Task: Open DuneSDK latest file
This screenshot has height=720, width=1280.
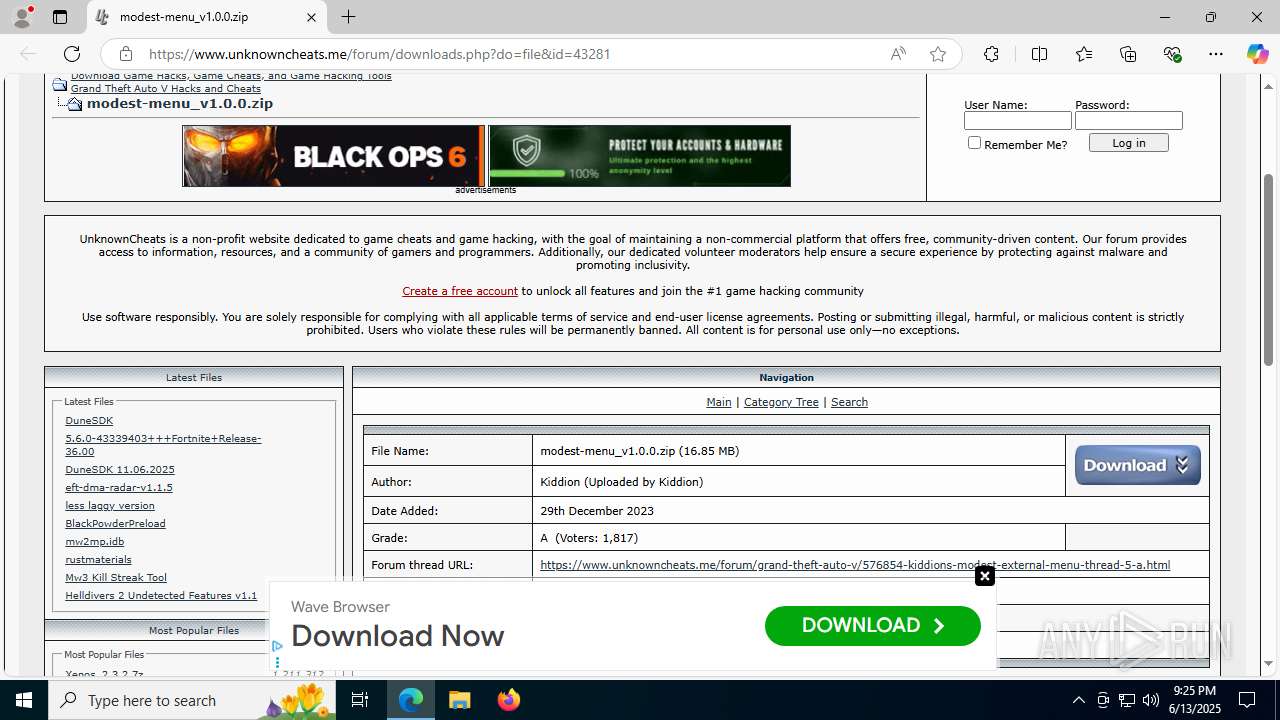Action: (x=89, y=421)
